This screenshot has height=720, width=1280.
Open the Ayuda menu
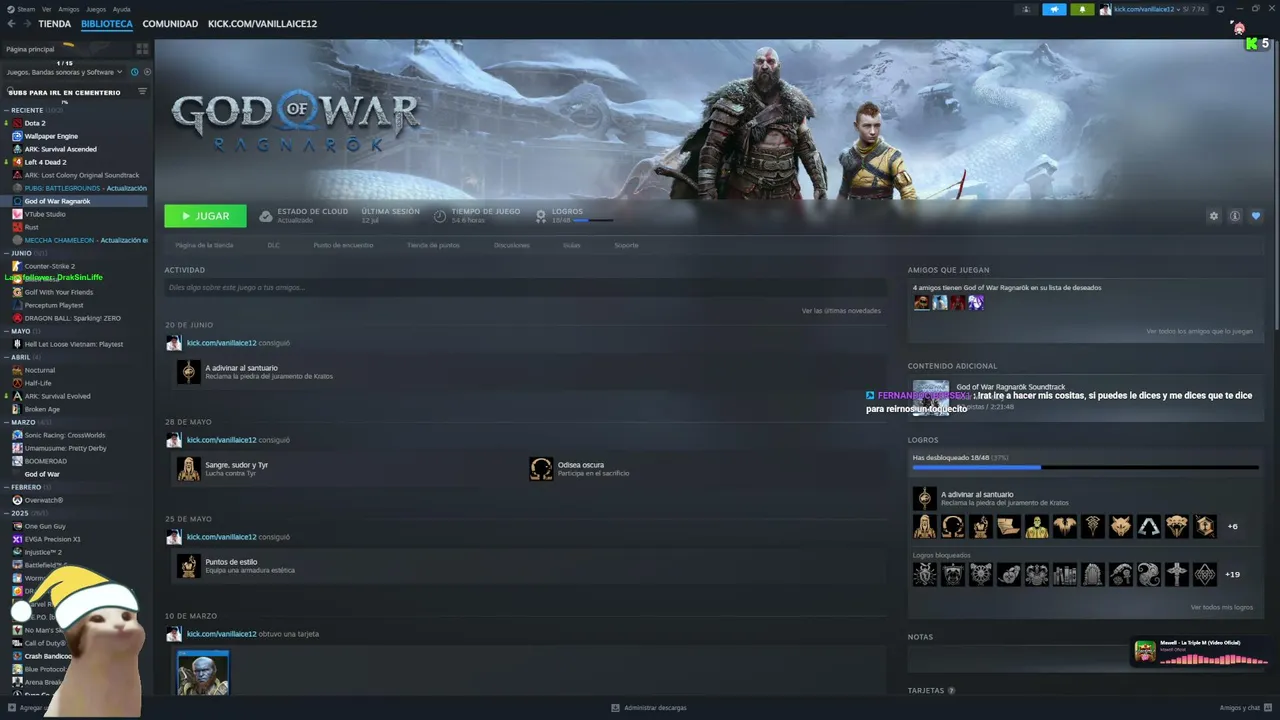122,9
